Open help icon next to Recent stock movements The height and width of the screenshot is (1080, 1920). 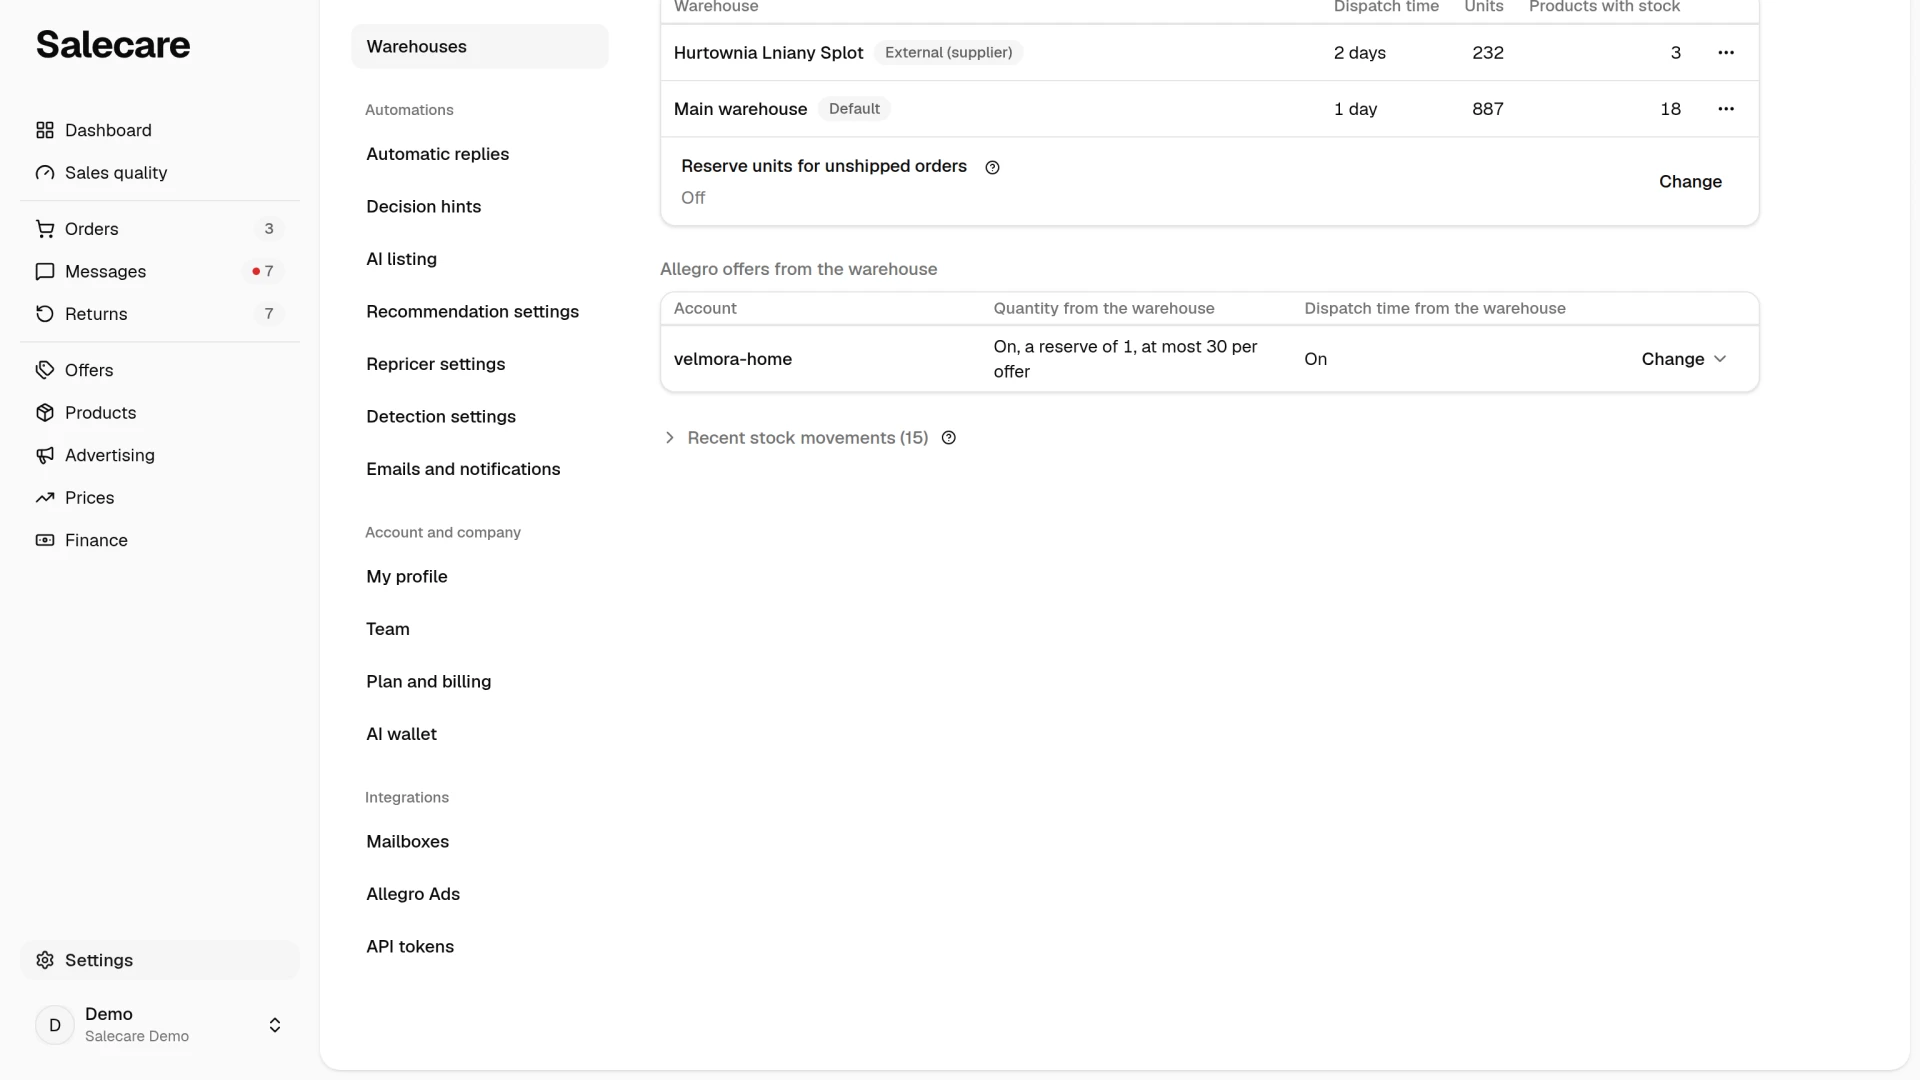(x=949, y=438)
